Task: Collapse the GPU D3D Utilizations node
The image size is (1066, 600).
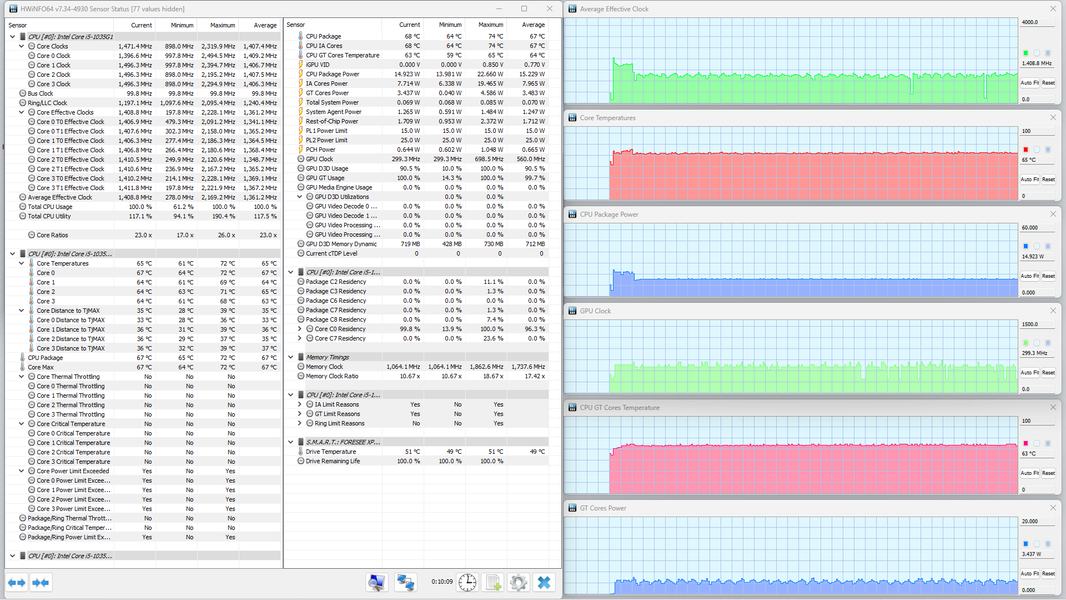Action: pos(300,197)
